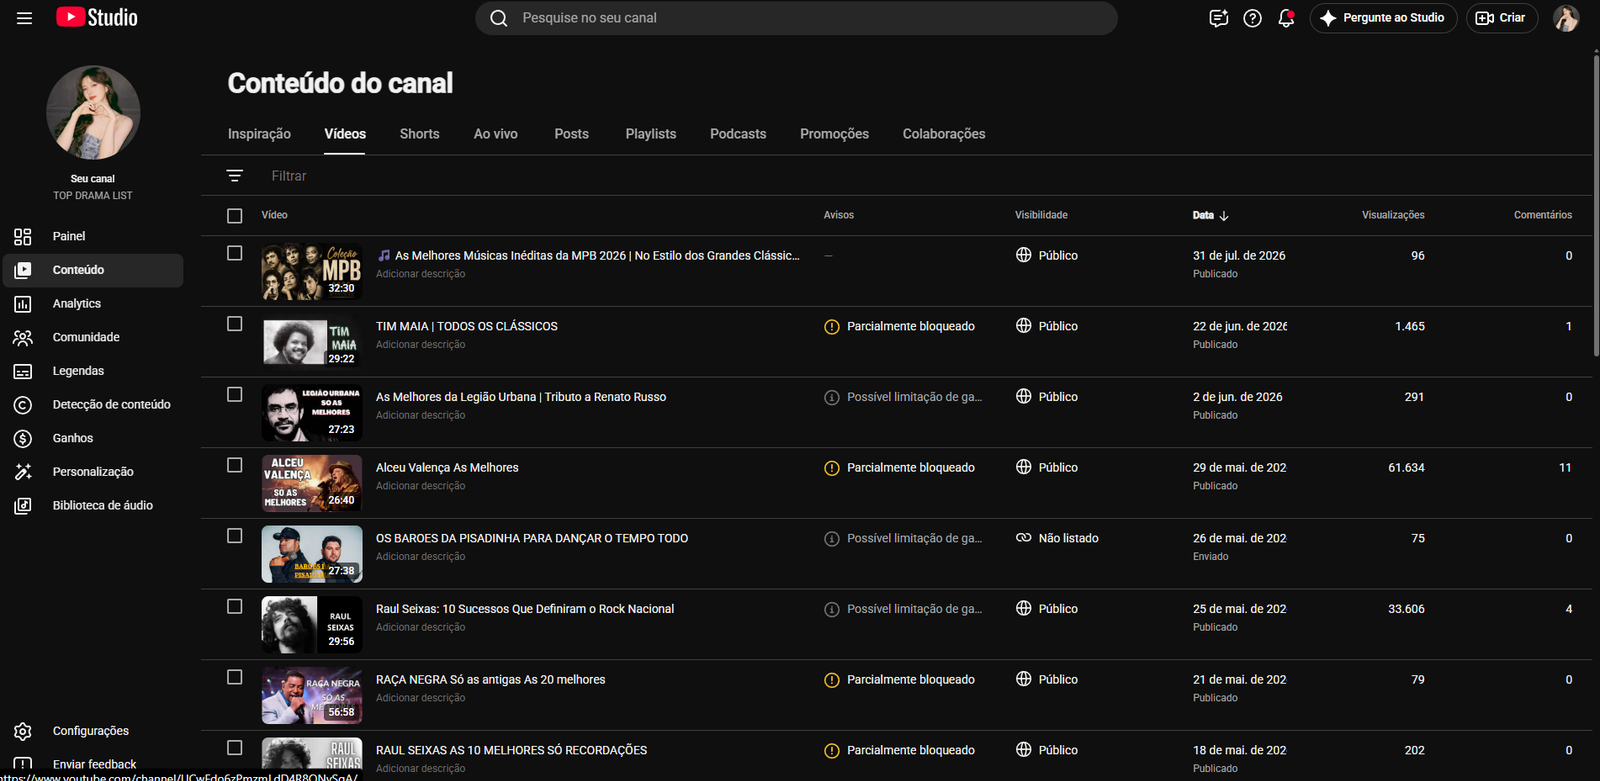Open Público visibility for Alceu Valença video
This screenshot has width=1600, height=781.
[1047, 468]
